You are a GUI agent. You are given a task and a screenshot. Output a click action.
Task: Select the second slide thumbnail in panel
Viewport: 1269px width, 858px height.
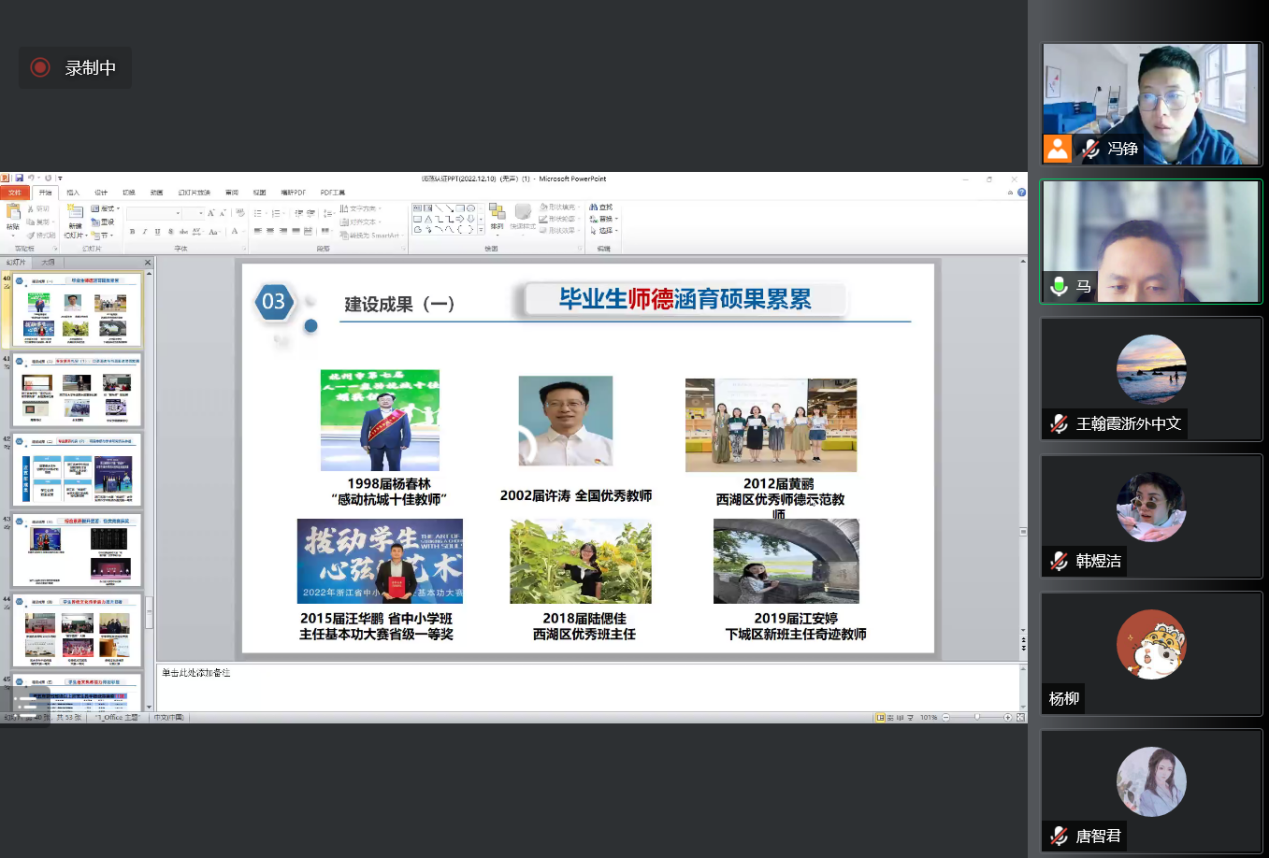click(77, 390)
